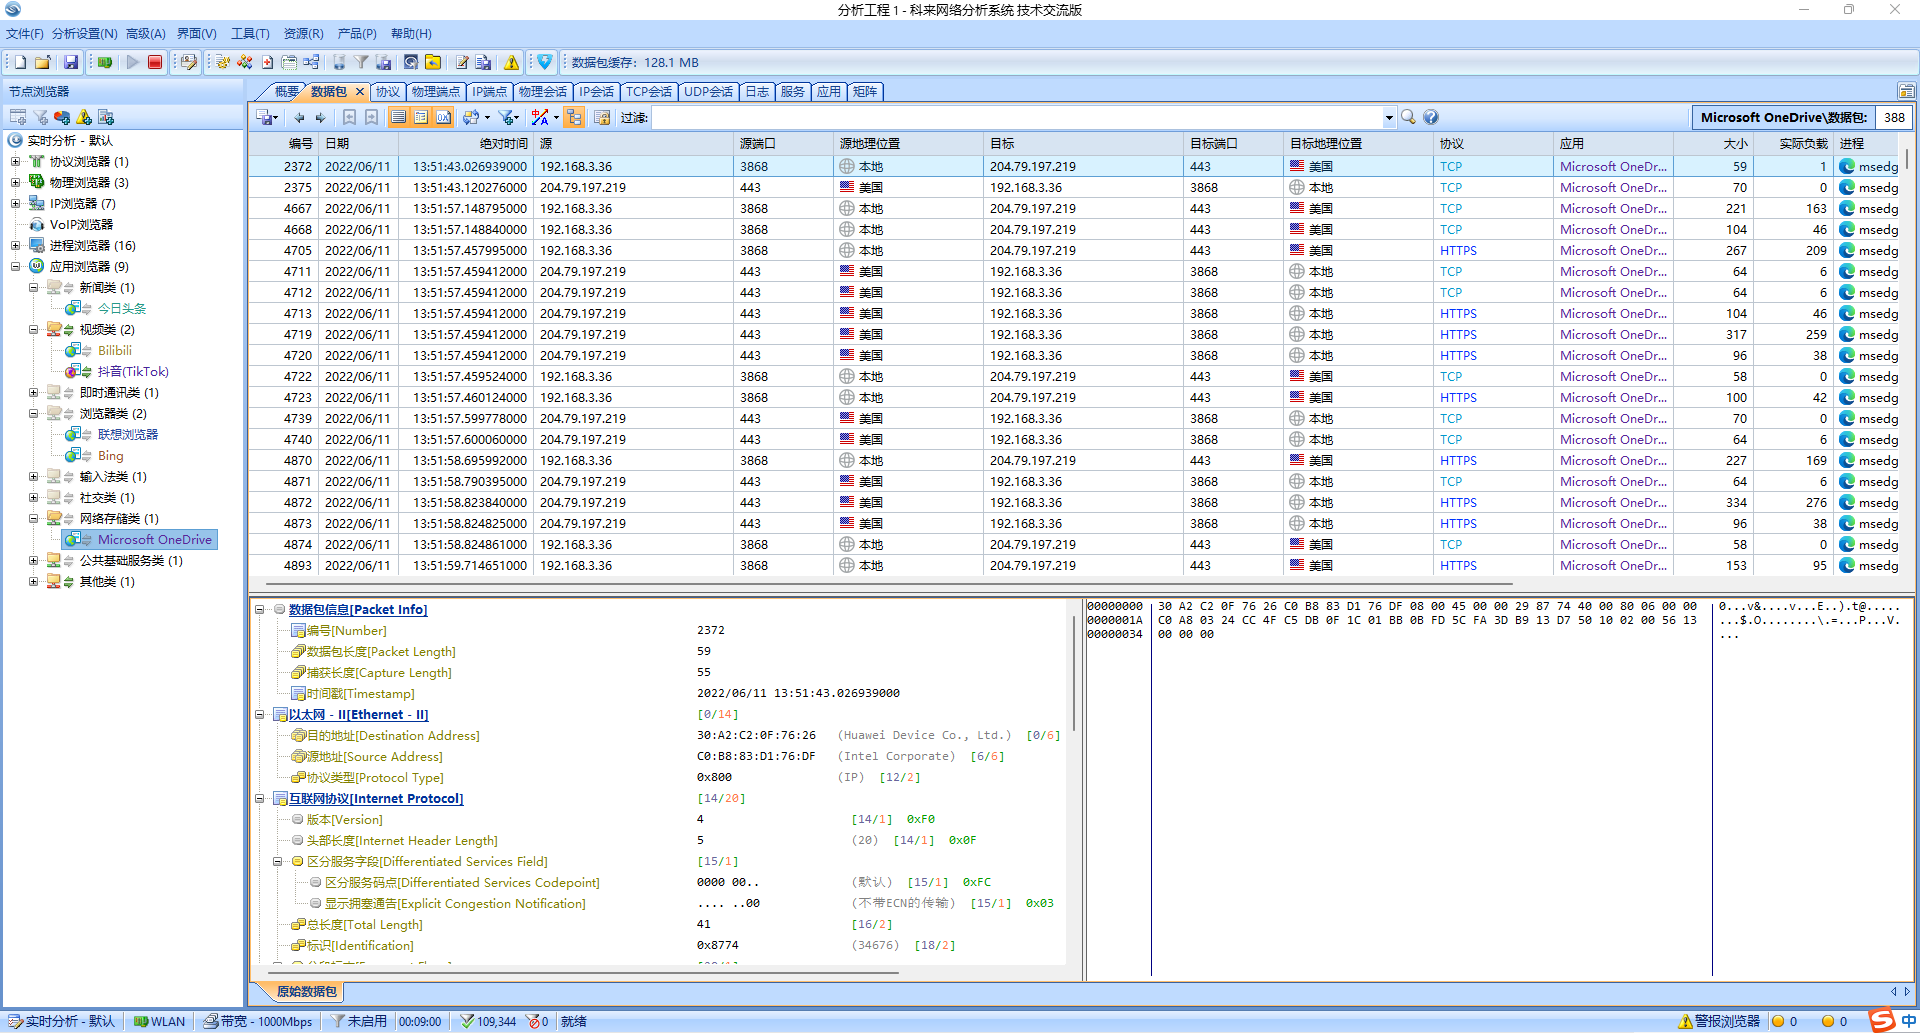Viewport: 1920px width, 1033px height.
Task: Collapse the Packet Info node
Action: click(260, 609)
